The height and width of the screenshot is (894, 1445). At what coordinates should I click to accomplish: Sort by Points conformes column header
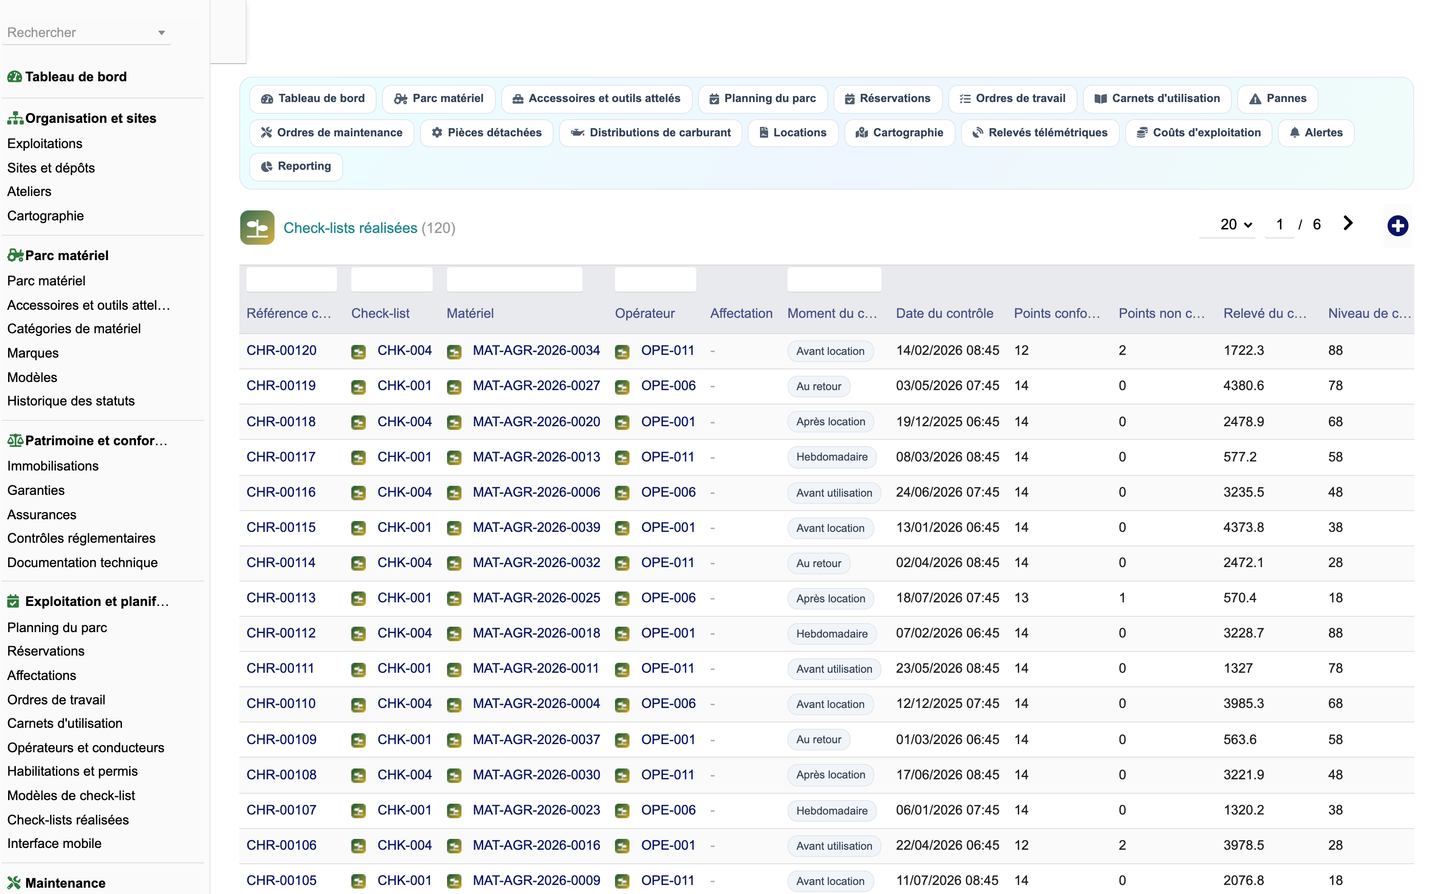(1057, 313)
